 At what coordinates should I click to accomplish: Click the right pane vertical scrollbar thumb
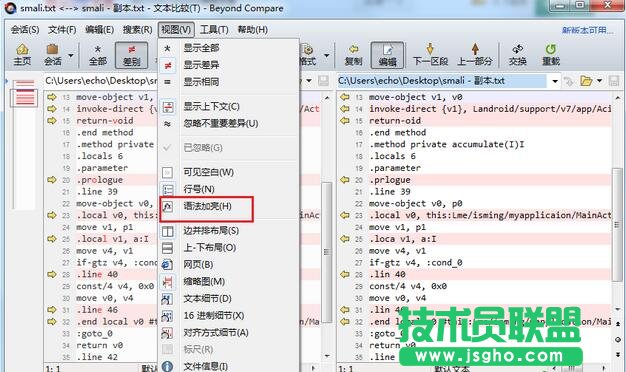pyautogui.click(x=617, y=225)
